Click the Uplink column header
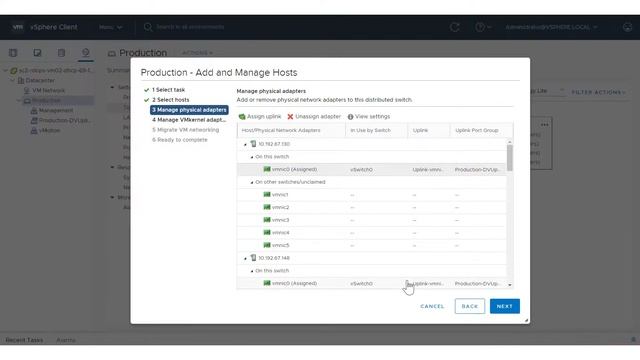Viewport: 640px width, 360px height. tap(429, 130)
